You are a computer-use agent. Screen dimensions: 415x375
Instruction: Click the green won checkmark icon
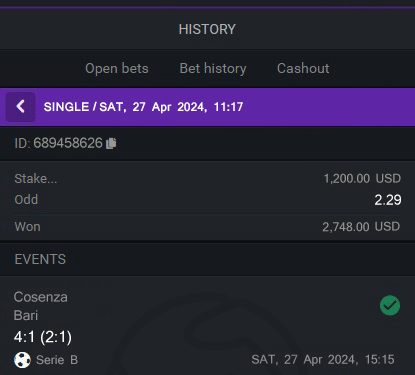(390, 305)
